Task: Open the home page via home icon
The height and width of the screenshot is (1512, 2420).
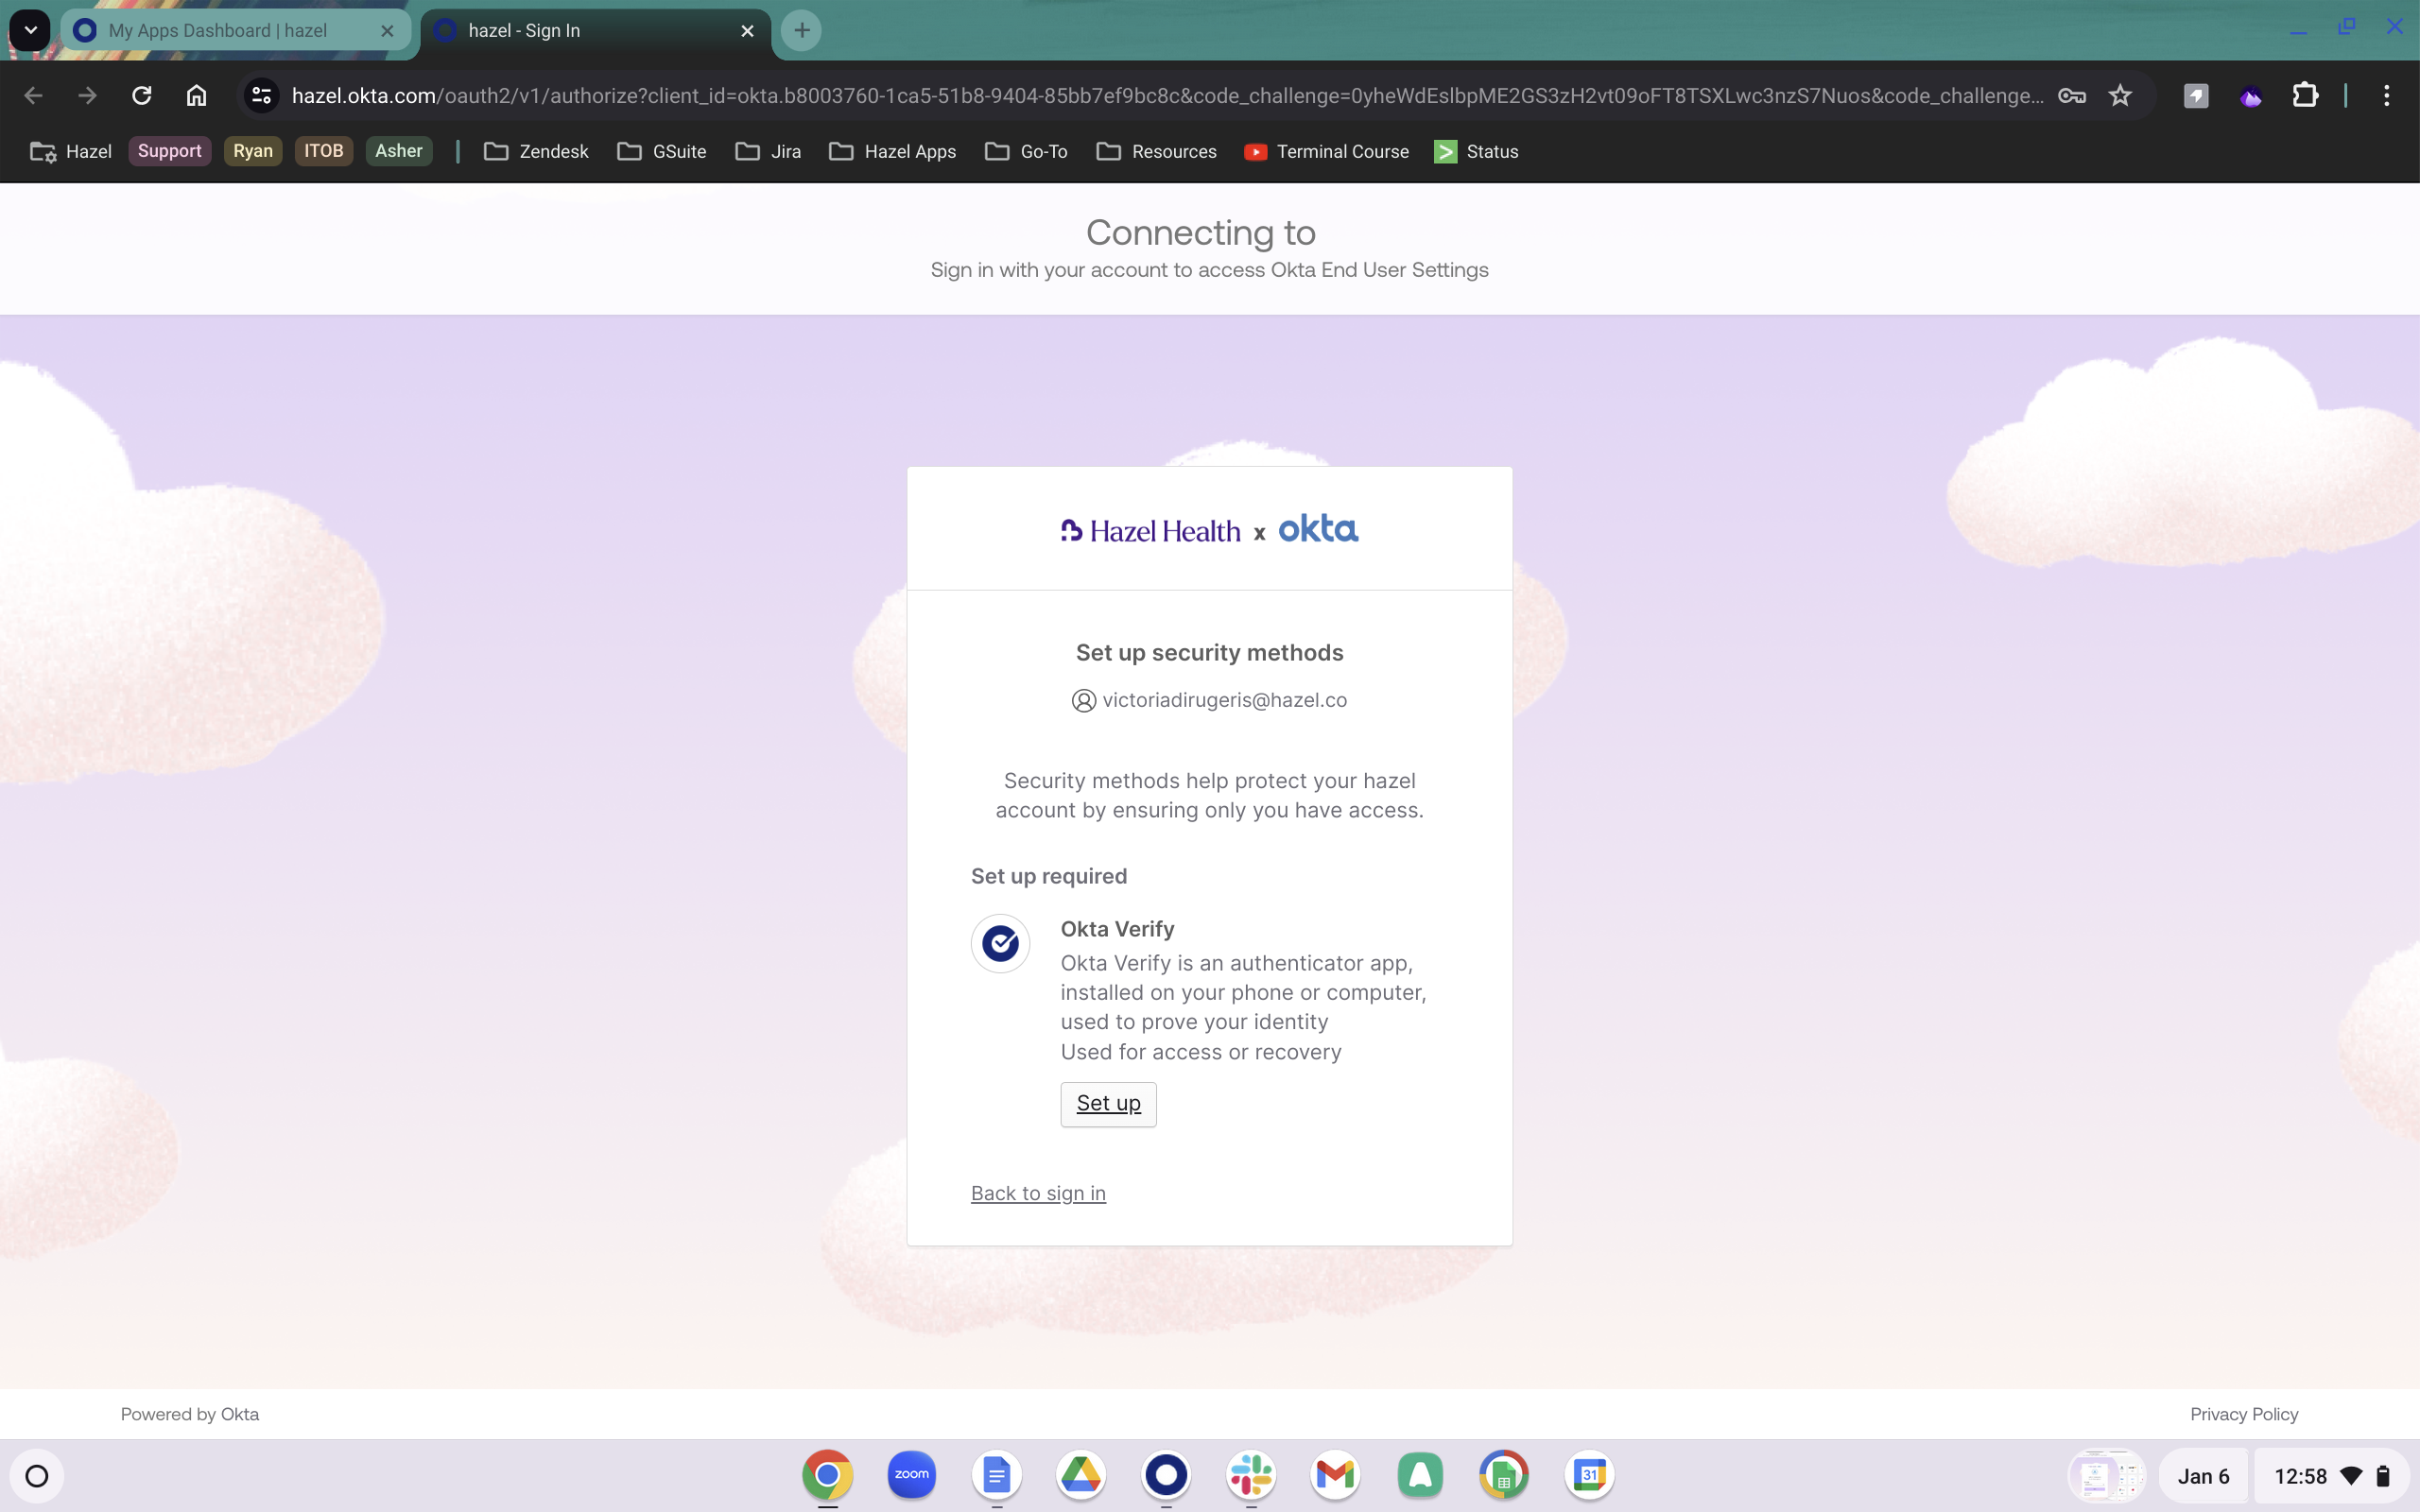Action: pyautogui.click(x=196, y=95)
